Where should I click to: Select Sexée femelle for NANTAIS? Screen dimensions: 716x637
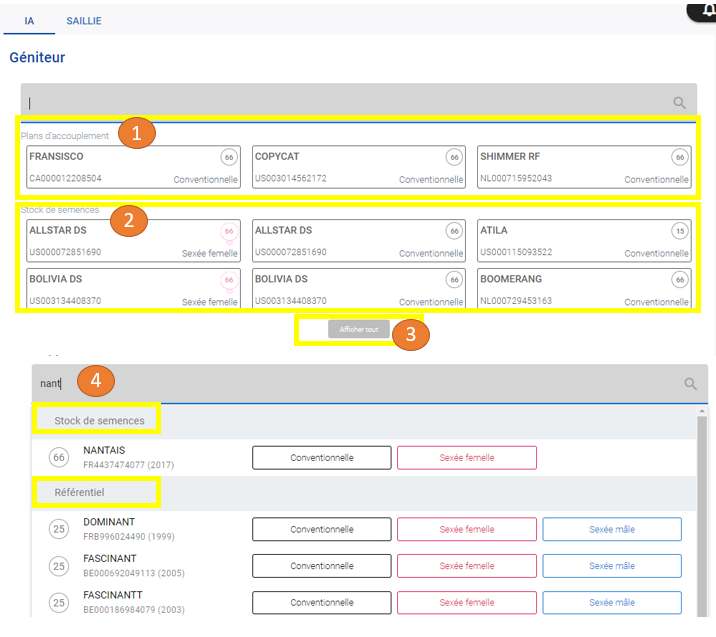point(467,458)
